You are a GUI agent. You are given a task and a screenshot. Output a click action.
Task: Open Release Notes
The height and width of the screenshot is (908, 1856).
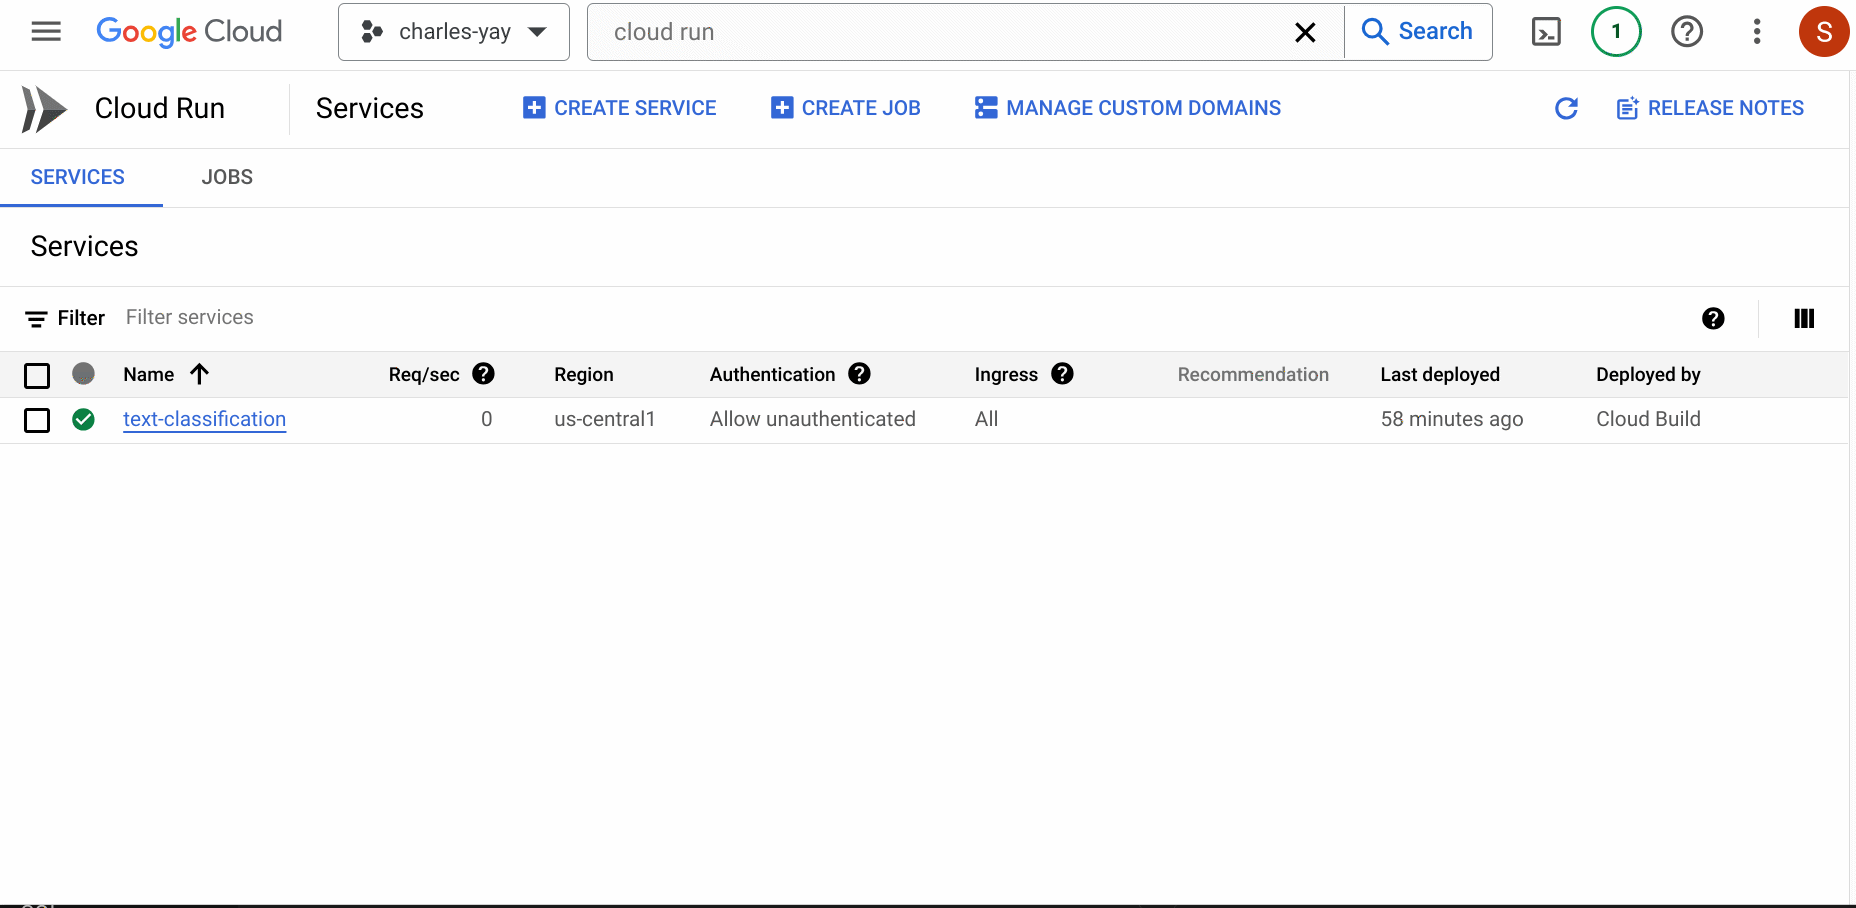pos(1711,108)
